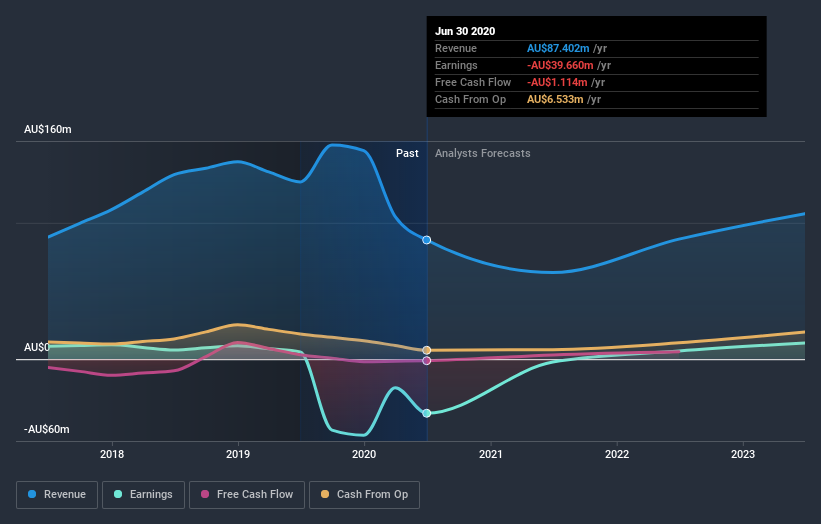Click the Free Cash Flow tooltip row label

pyautogui.click(x=473, y=82)
